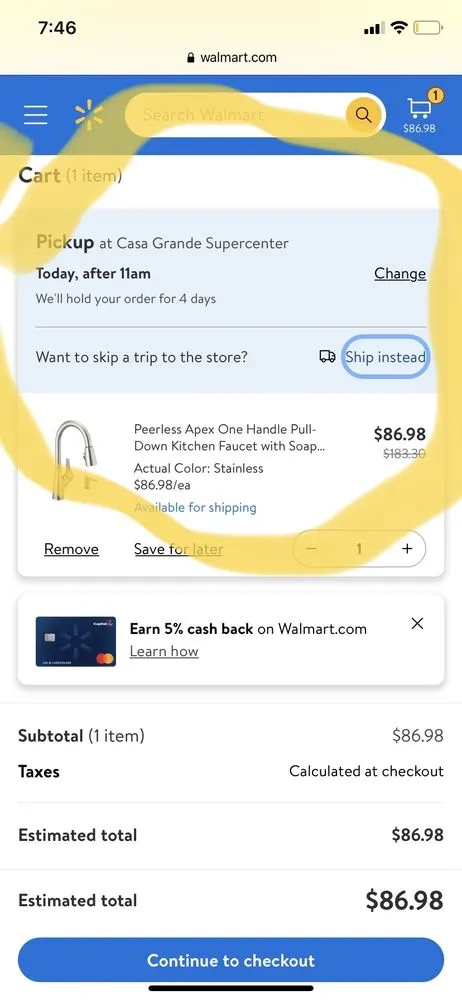Focus the Search Walmart field
462x1000 pixels.
coord(236,115)
